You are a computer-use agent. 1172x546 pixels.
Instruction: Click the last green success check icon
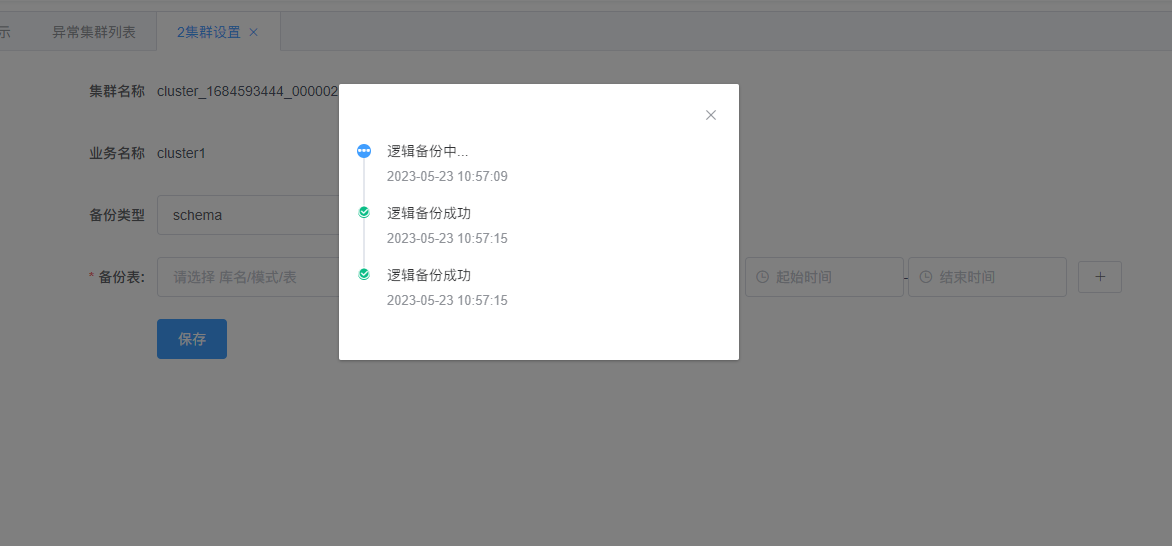click(x=364, y=274)
